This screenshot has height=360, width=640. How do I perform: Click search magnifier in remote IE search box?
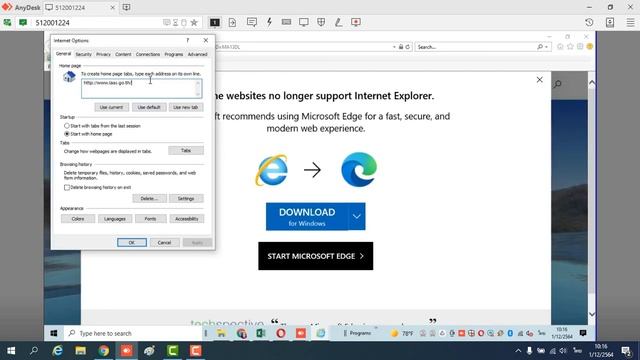pyautogui.click(x=540, y=47)
